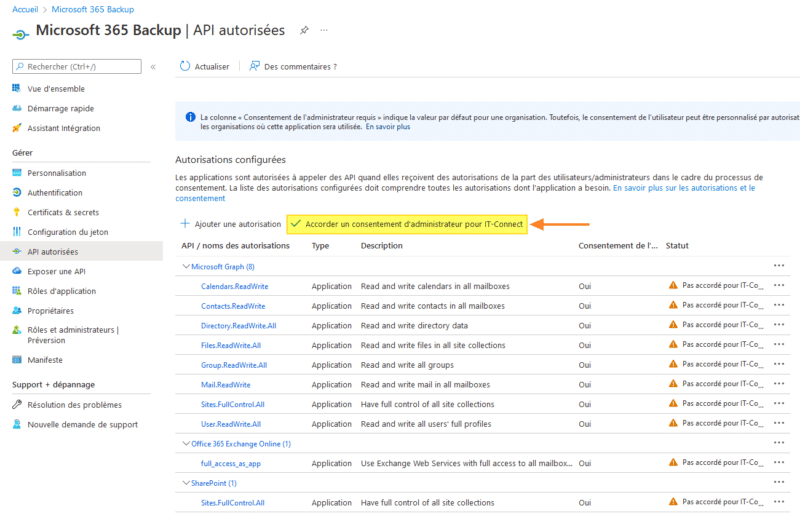Collapse the Office 365 Exchange Online (1) group

coord(186,443)
